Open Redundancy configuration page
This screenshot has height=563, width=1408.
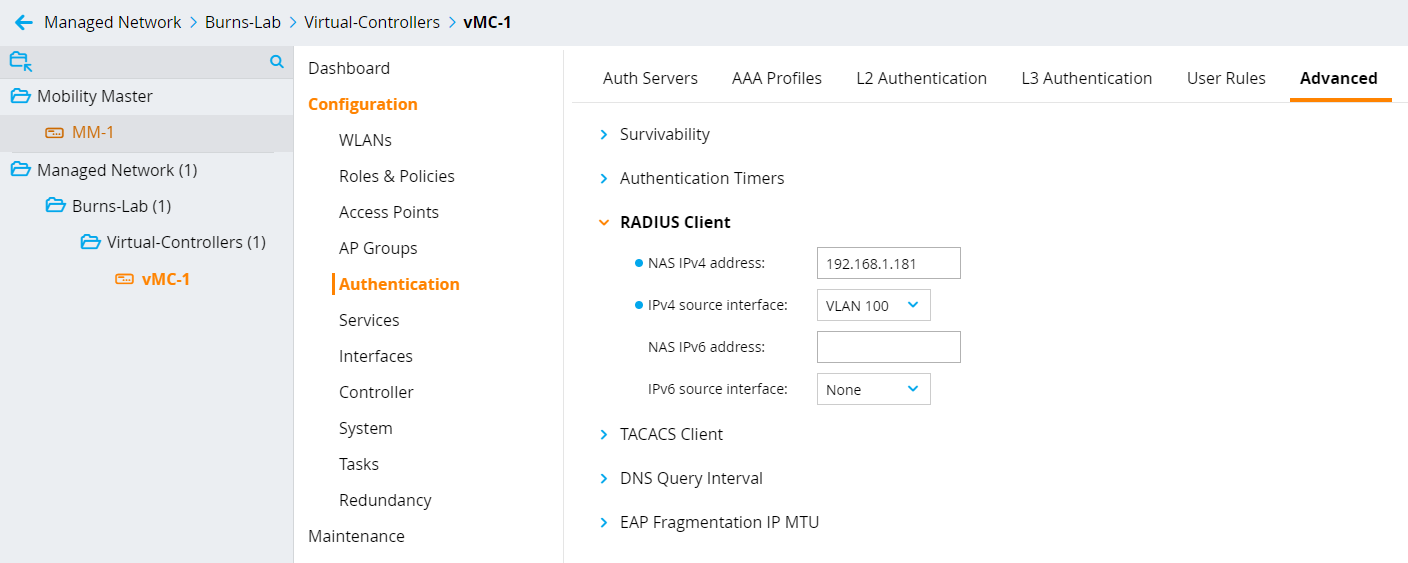pos(385,500)
